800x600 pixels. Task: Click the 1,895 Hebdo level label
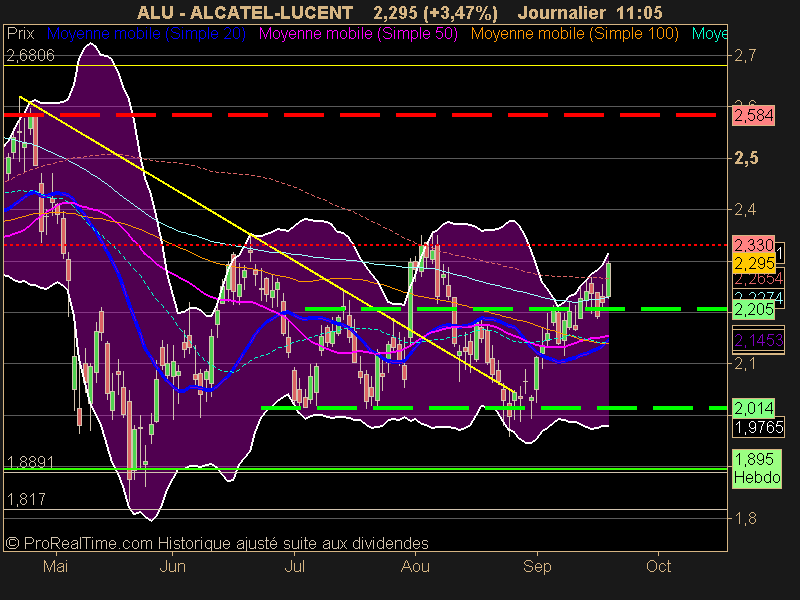click(x=757, y=468)
